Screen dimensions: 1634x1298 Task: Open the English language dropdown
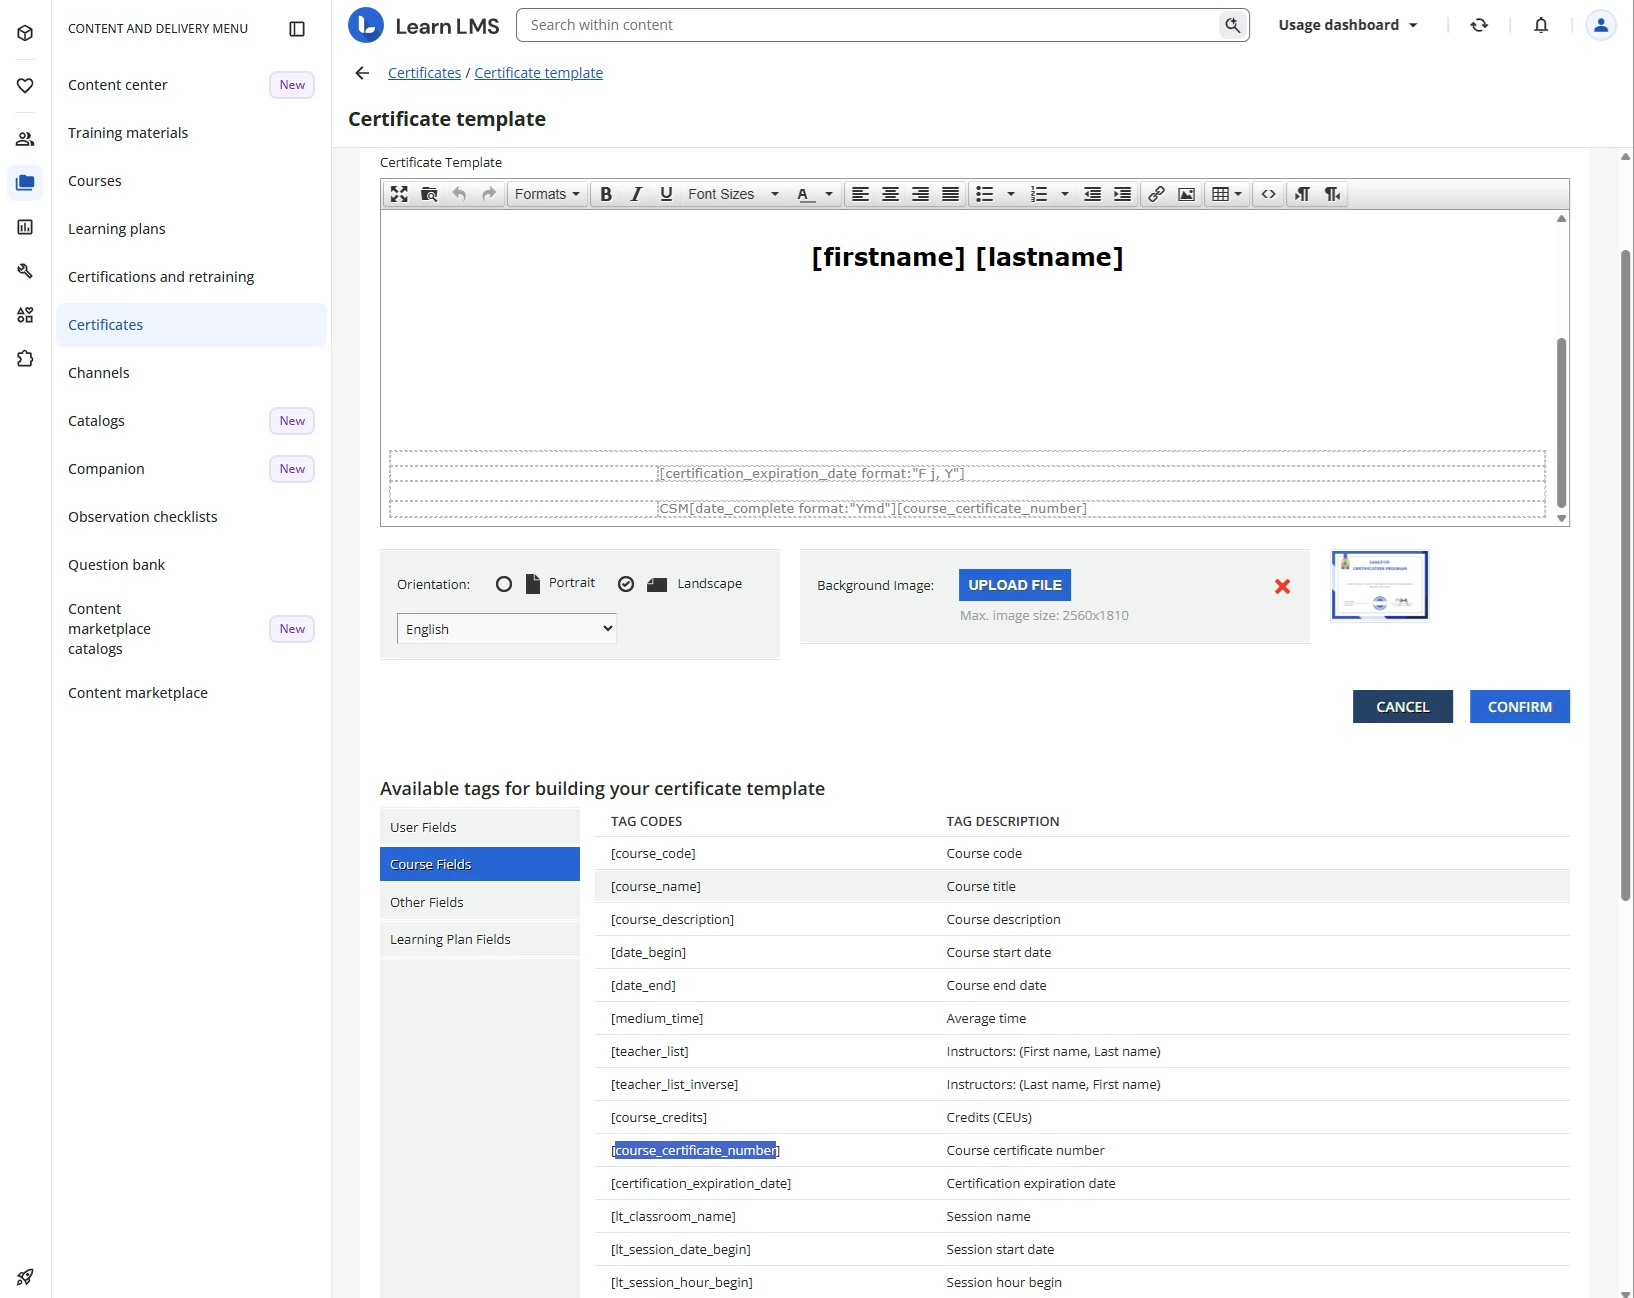[507, 629]
